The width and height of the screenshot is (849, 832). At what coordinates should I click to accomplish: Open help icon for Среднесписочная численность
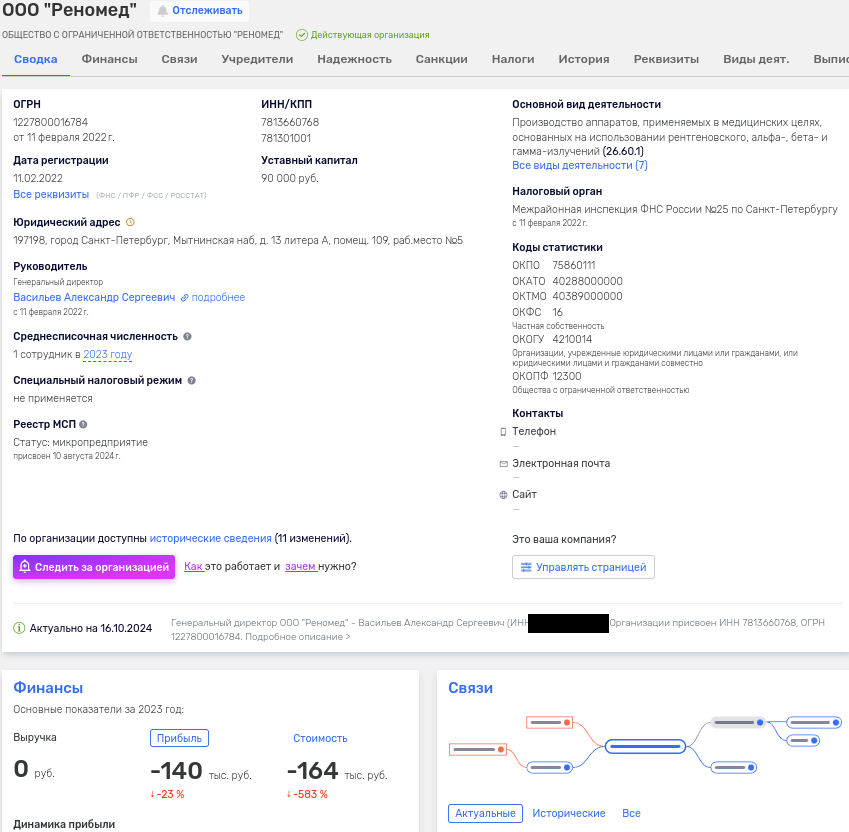point(187,336)
